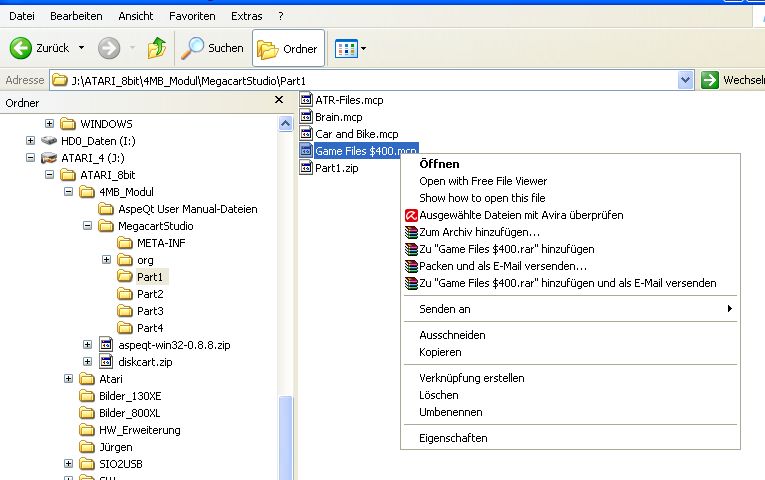
Task: Select Car and Bike.mcp file icon
Action: tap(306, 134)
